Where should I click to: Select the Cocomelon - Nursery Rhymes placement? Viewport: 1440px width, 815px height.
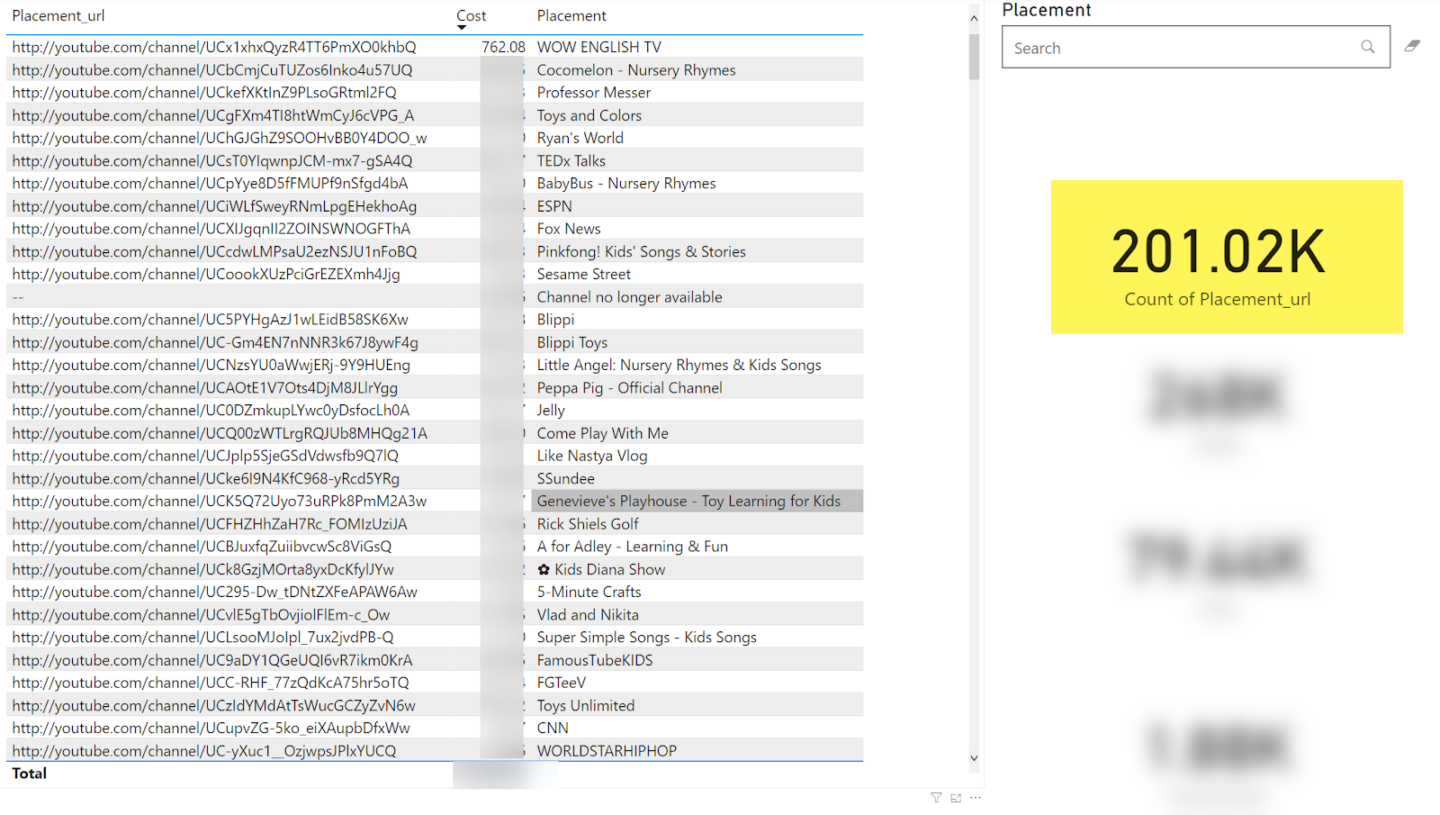pyautogui.click(x=635, y=70)
